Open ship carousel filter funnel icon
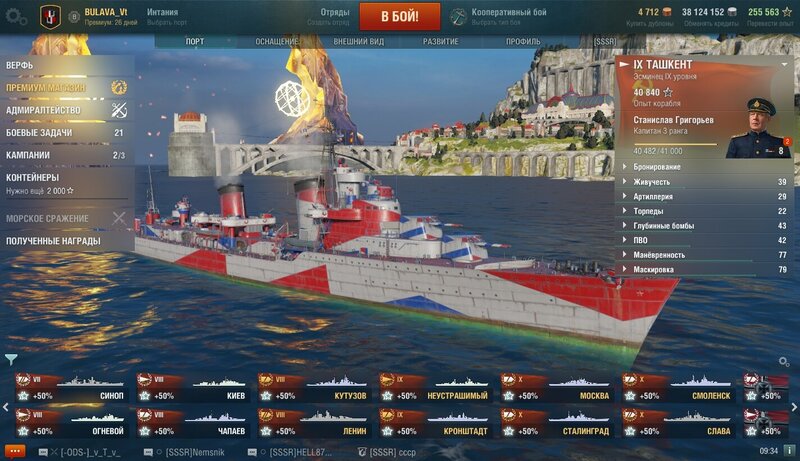Image resolution: width=800 pixels, height=461 pixels. point(11,360)
